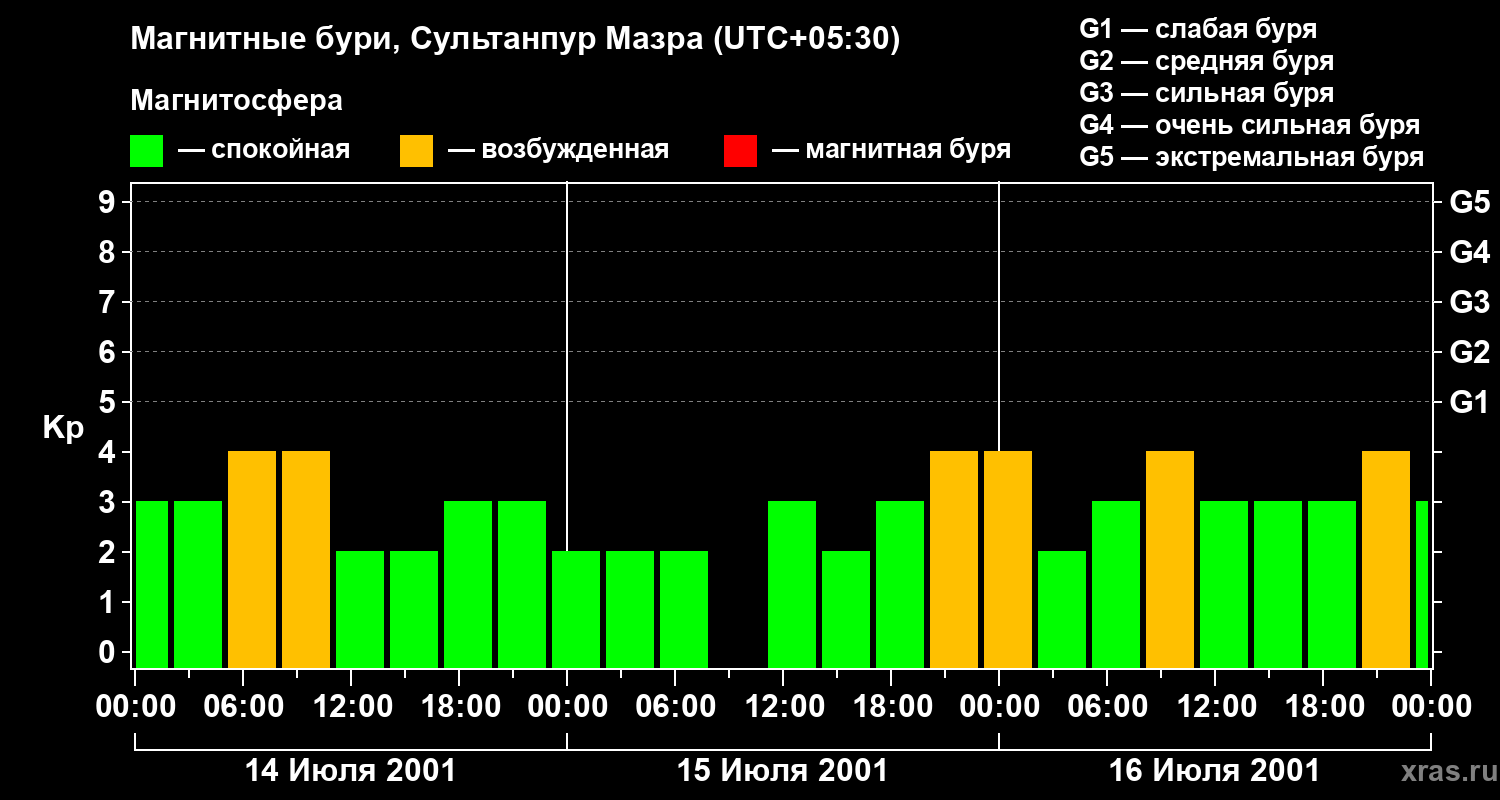Click the '— возбужденная' legend label

click(x=558, y=150)
